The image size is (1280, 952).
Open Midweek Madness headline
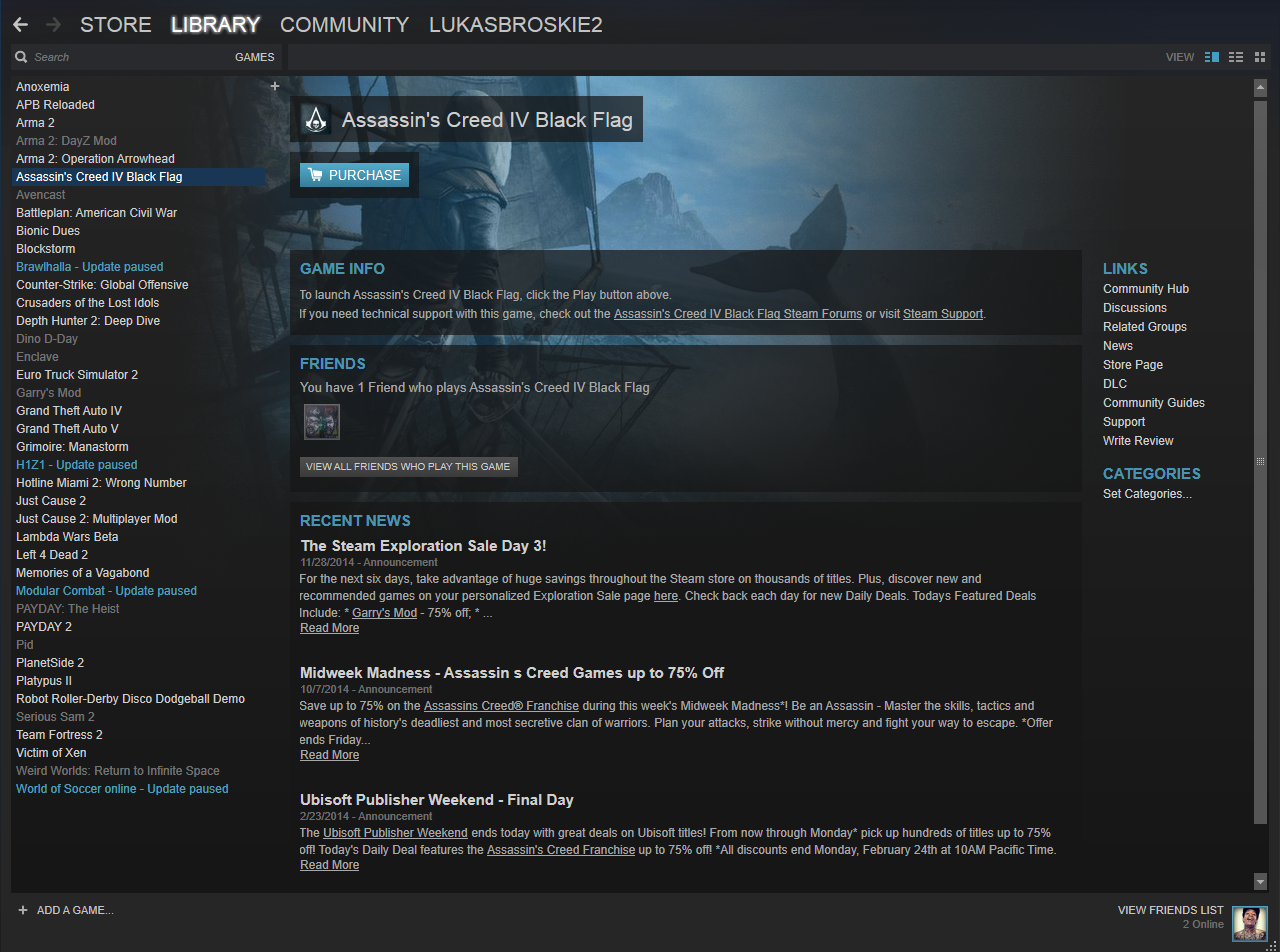coord(512,673)
